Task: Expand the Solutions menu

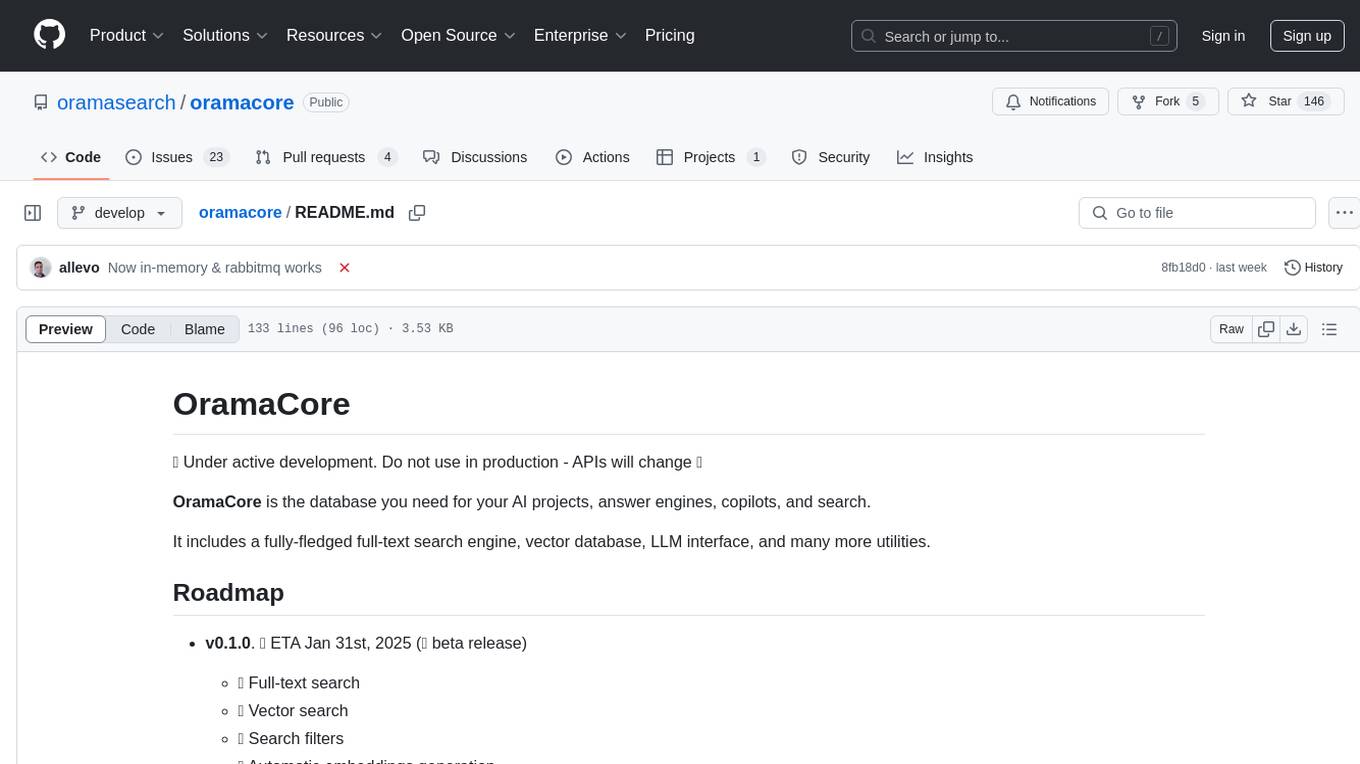Action: point(225,35)
